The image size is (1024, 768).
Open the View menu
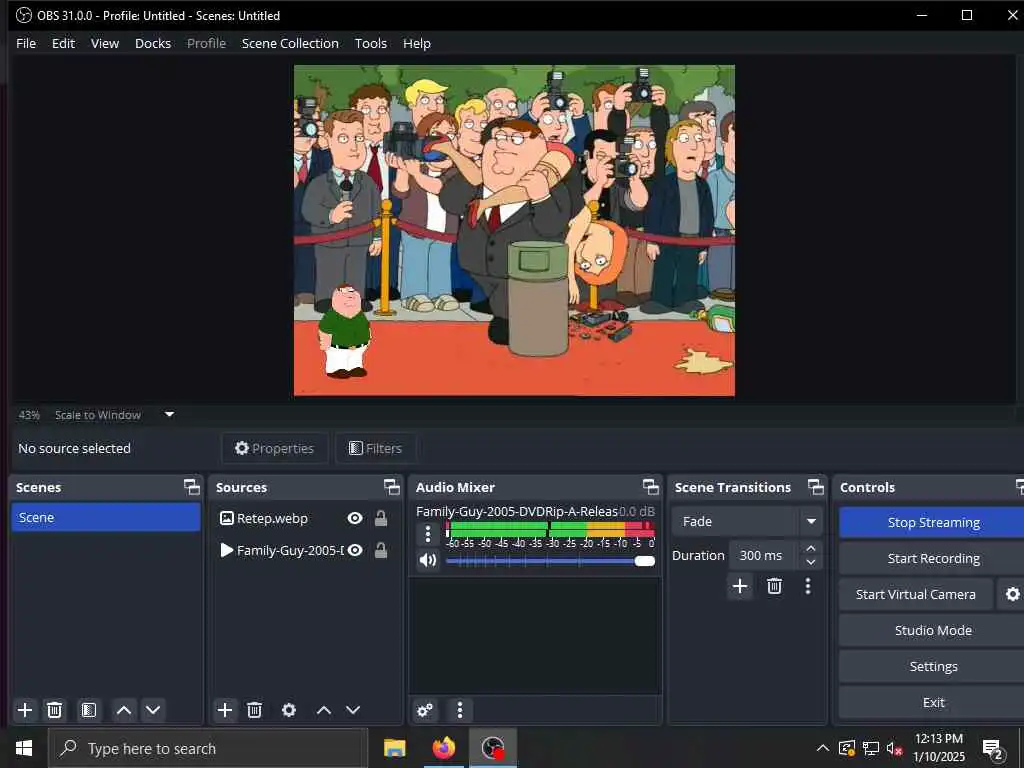pyautogui.click(x=104, y=43)
